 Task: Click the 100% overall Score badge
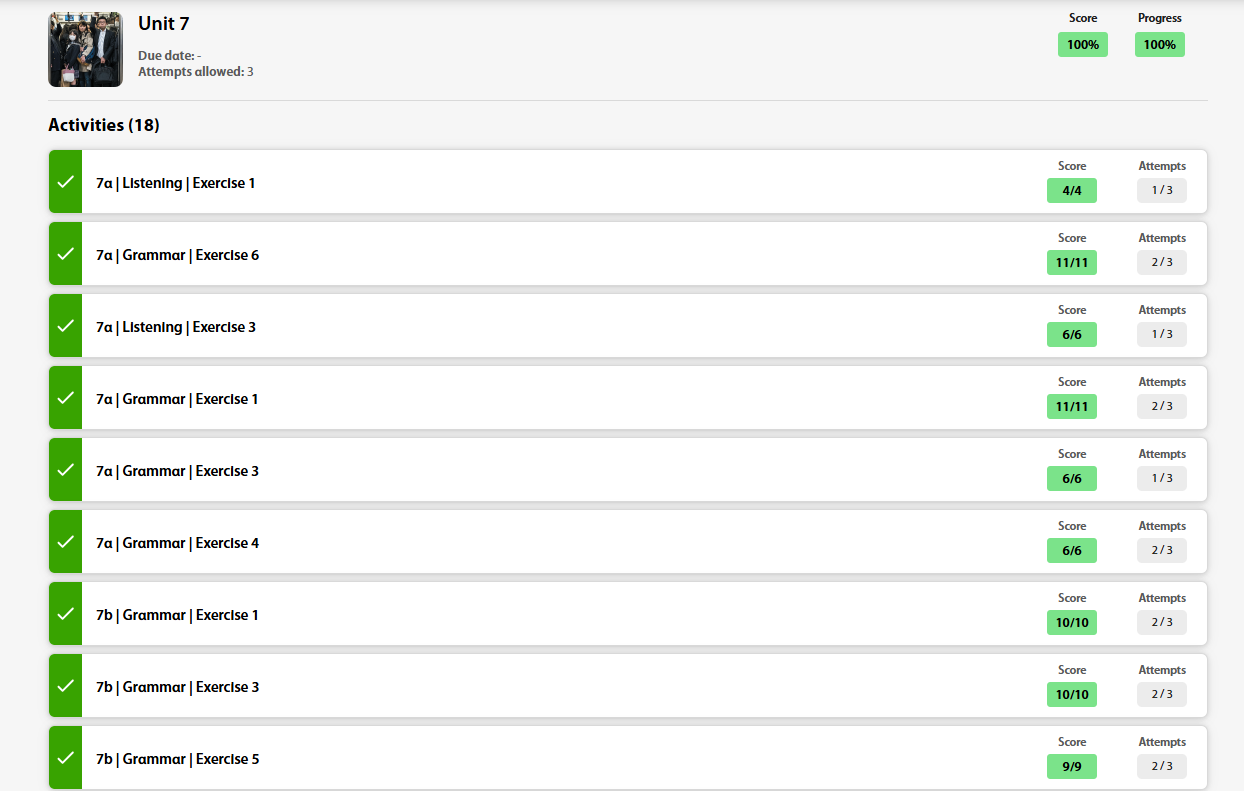[x=1083, y=45]
